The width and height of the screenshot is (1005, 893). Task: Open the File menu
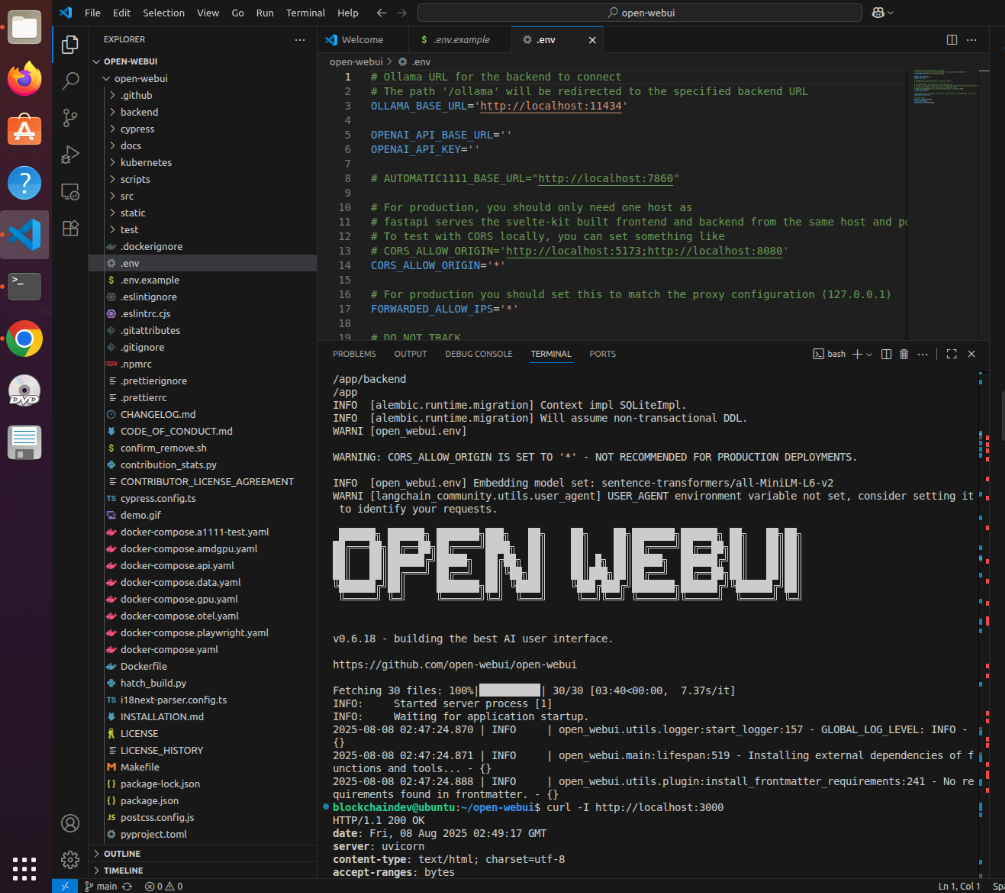(92, 13)
